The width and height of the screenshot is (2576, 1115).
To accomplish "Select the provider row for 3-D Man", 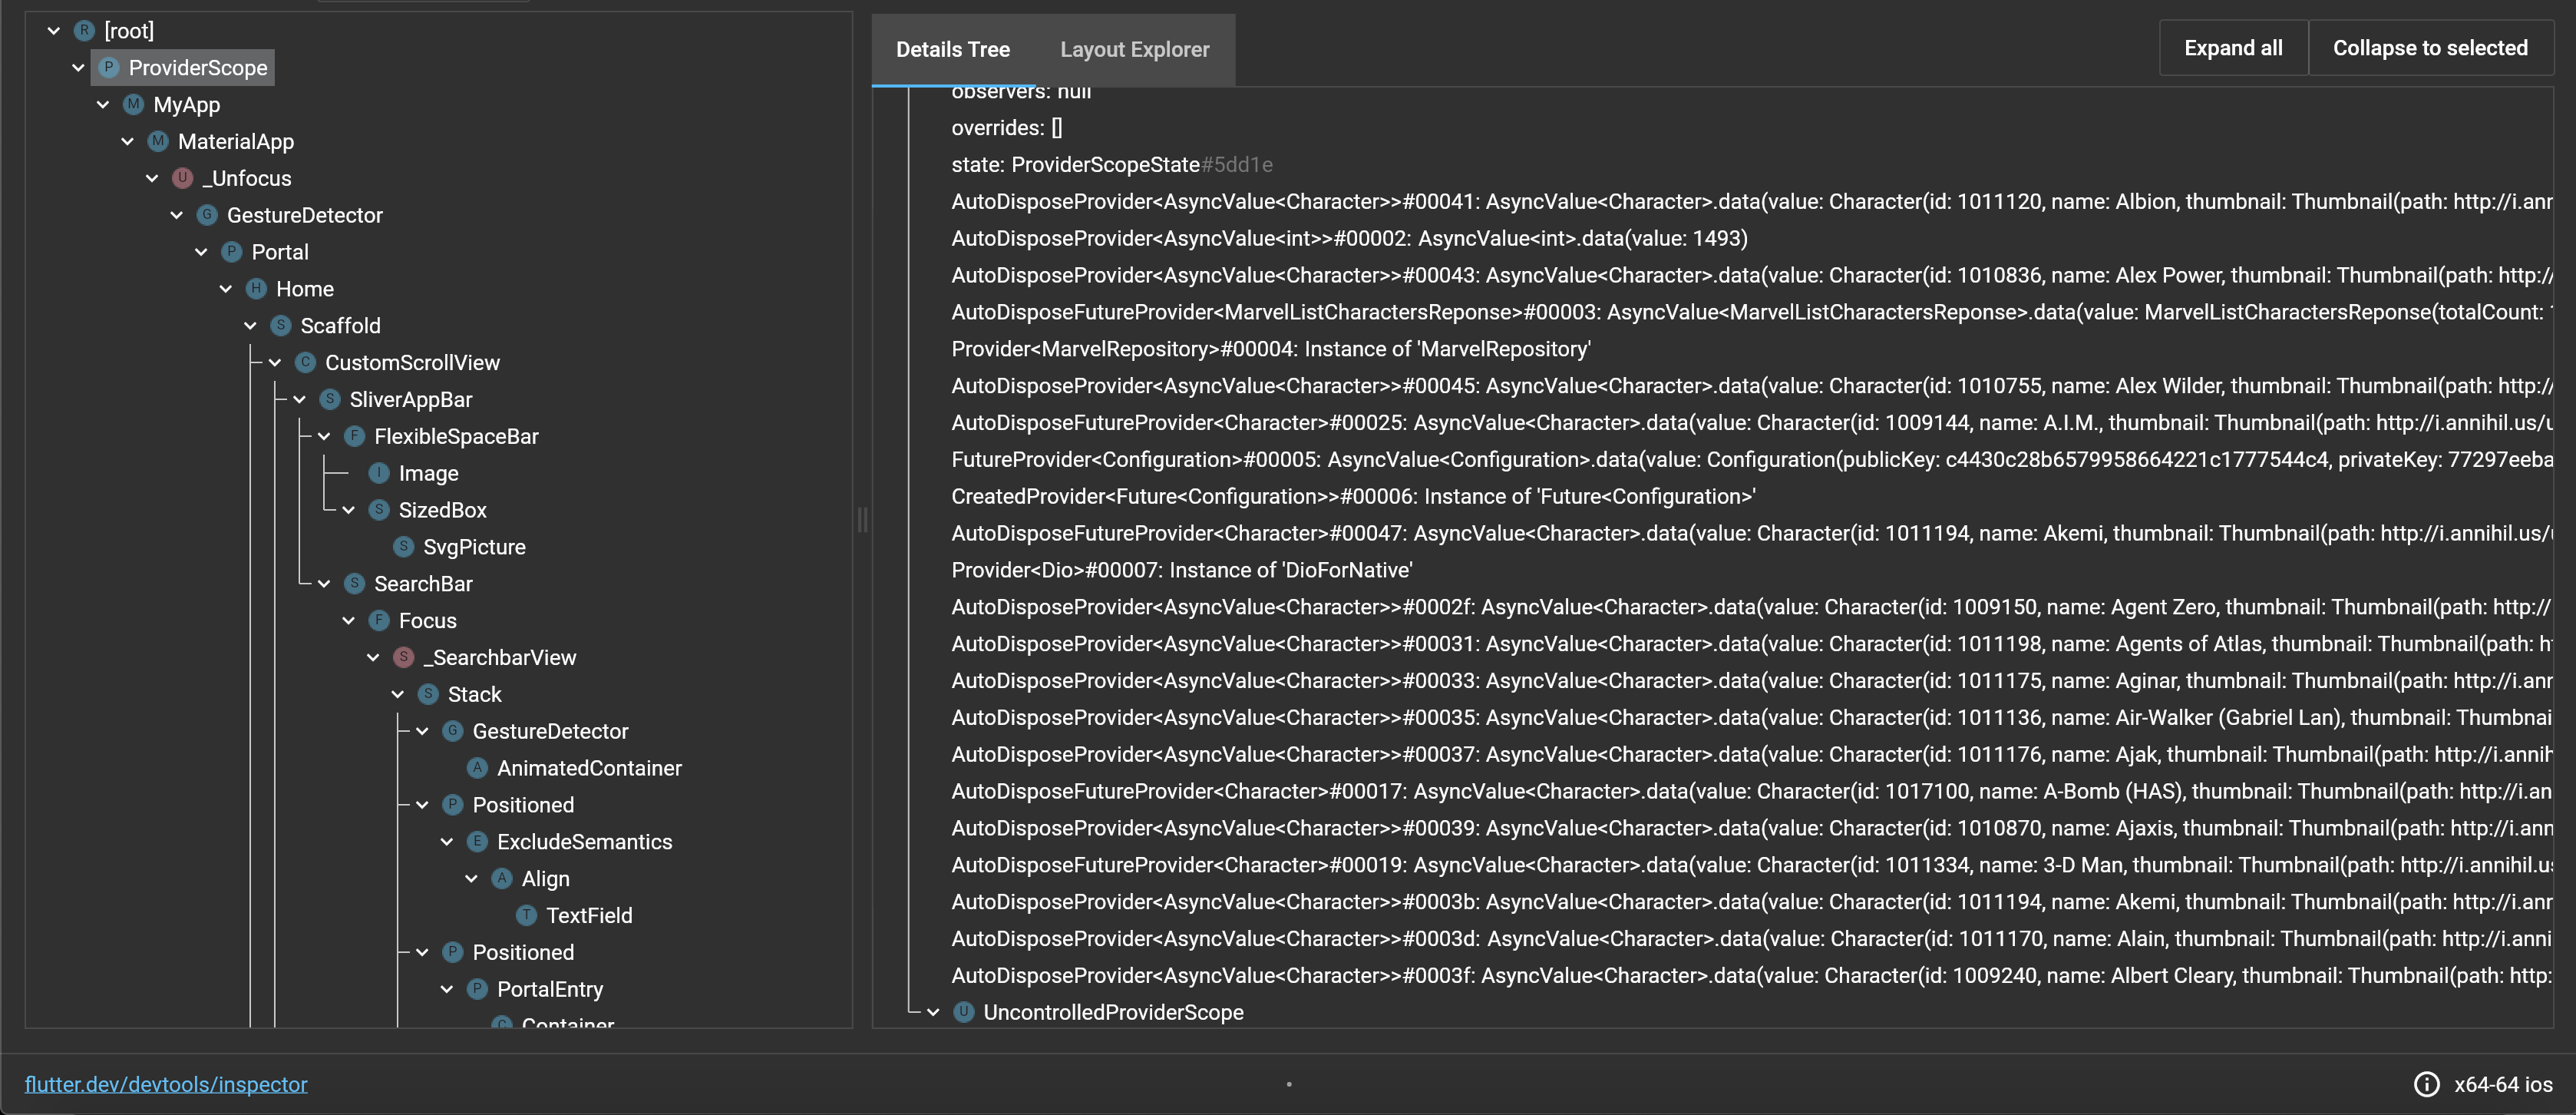I will (x=1752, y=865).
